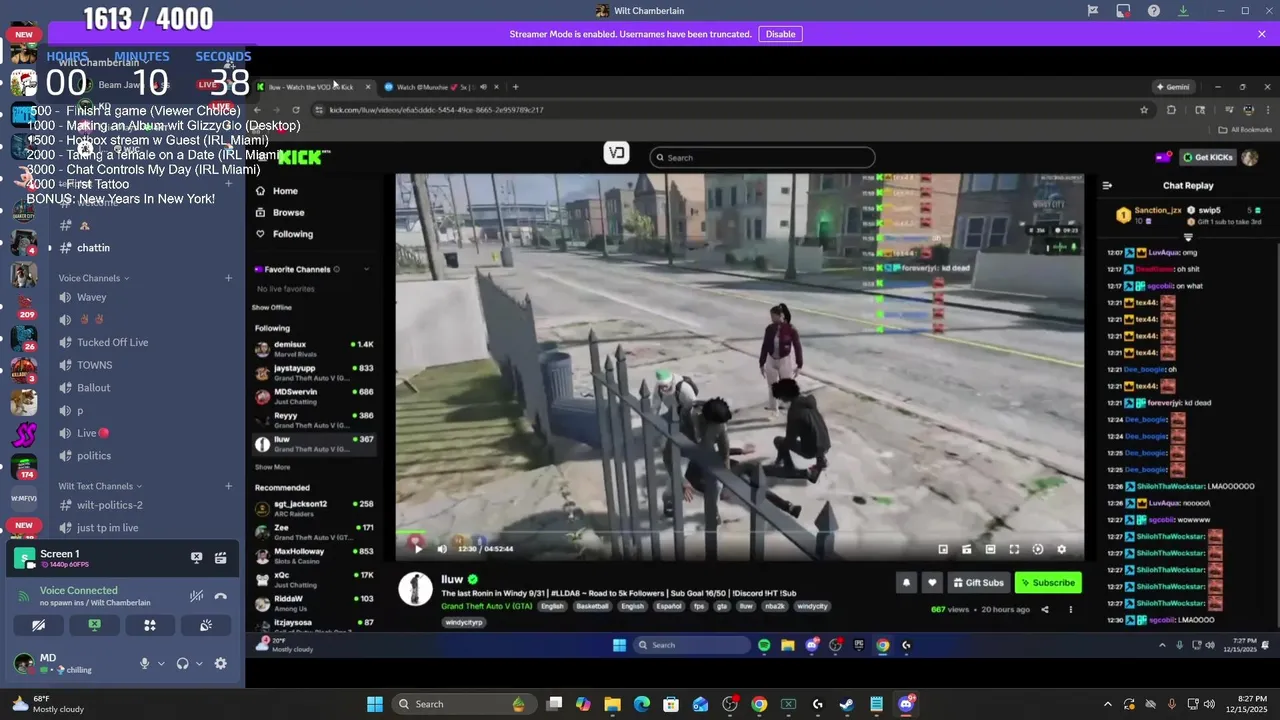Viewport: 1280px width, 720px height.
Task: Toggle noise suppression in voice panel
Action: tap(197, 596)
